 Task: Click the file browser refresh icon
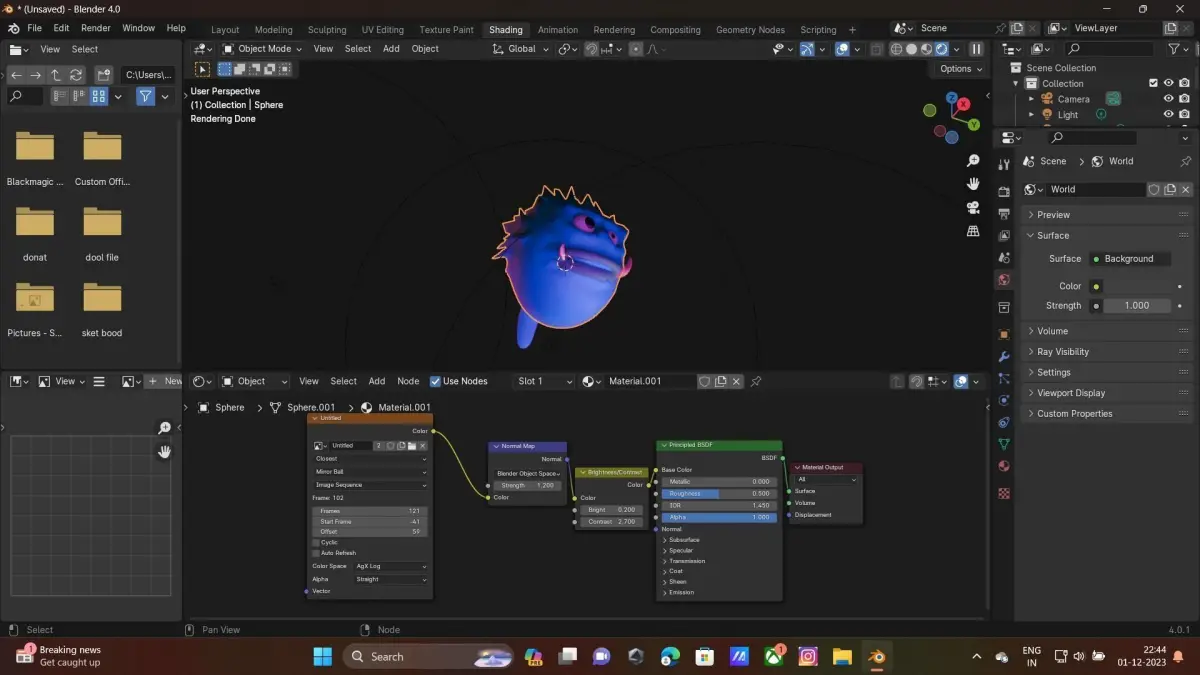coord(76,75)
